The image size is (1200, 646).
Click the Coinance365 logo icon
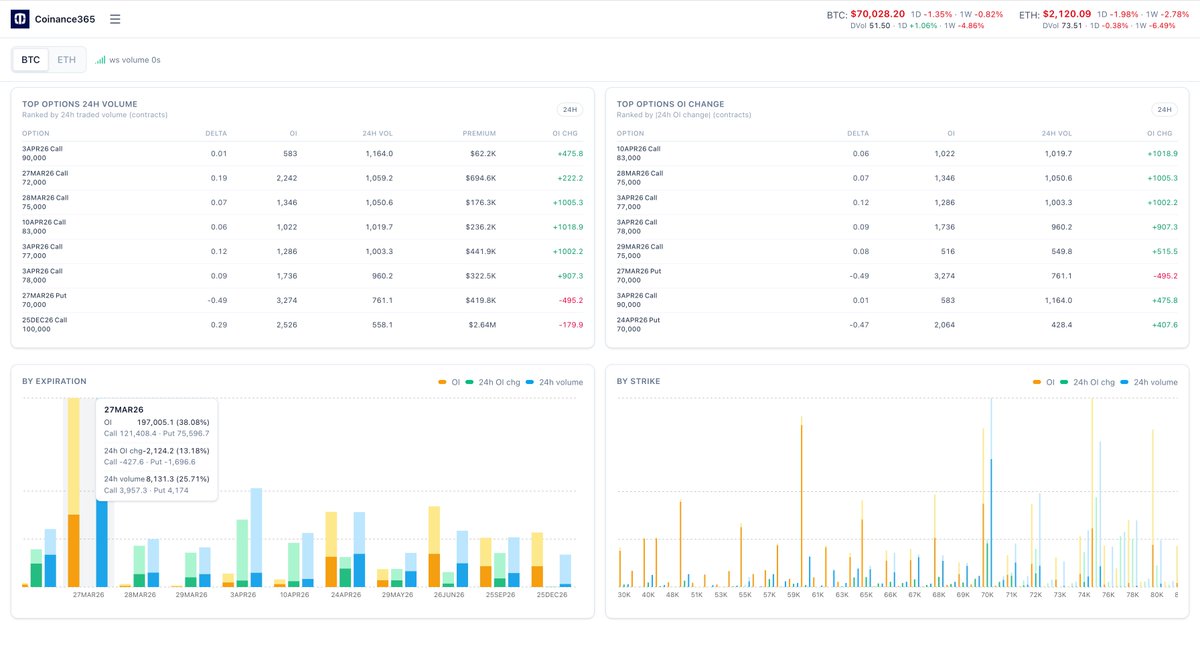pos(20,19)
